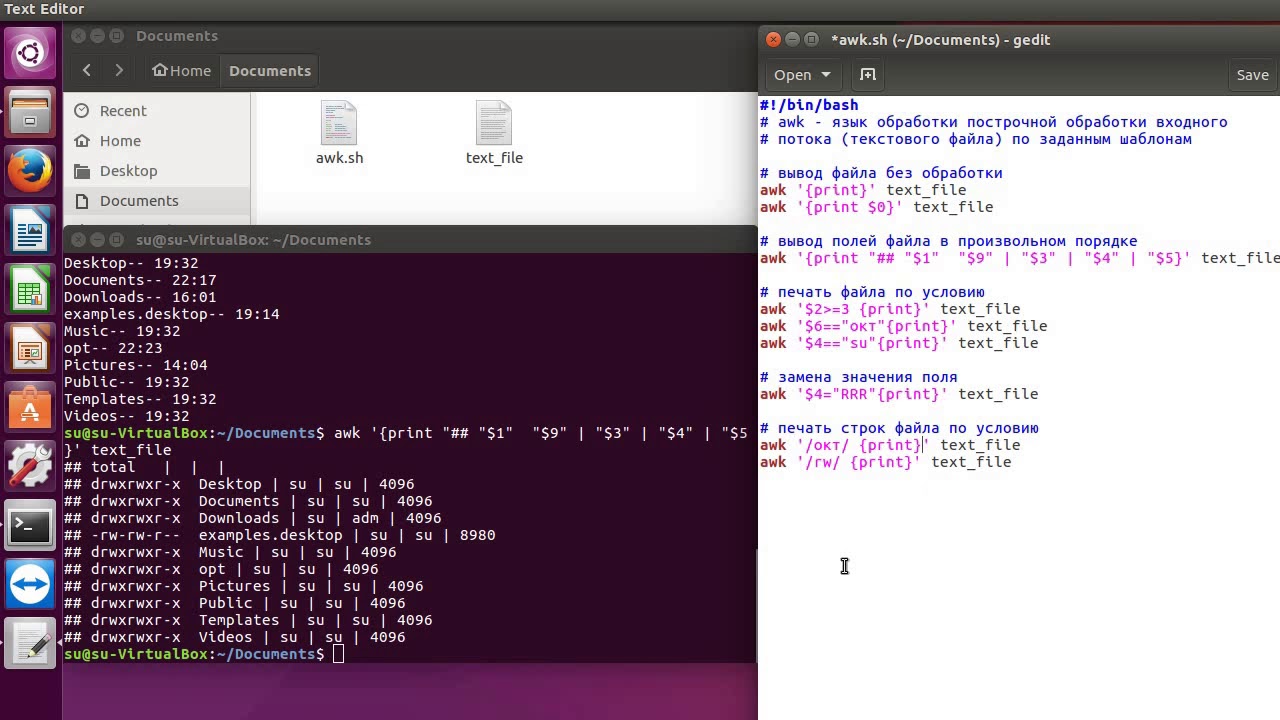Click the "awk '{print $0}' text_file" line

click(877, 207)
